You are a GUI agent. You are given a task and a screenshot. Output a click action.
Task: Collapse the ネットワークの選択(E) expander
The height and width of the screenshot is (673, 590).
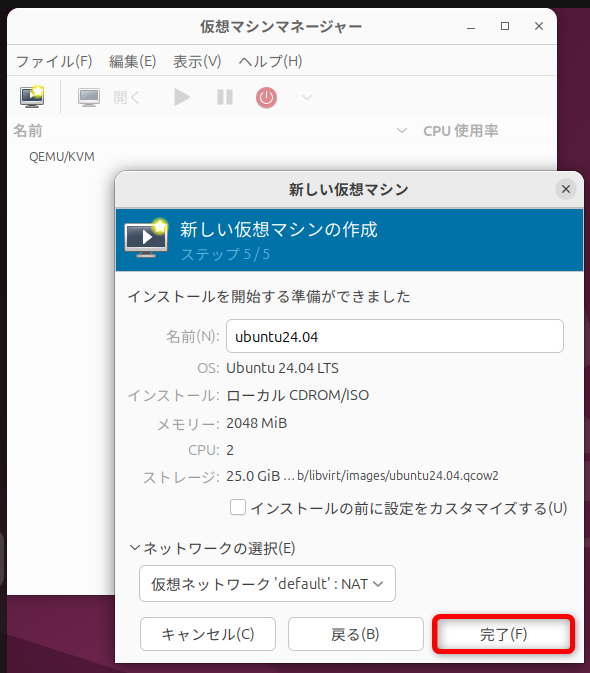(x=135, y=548)
